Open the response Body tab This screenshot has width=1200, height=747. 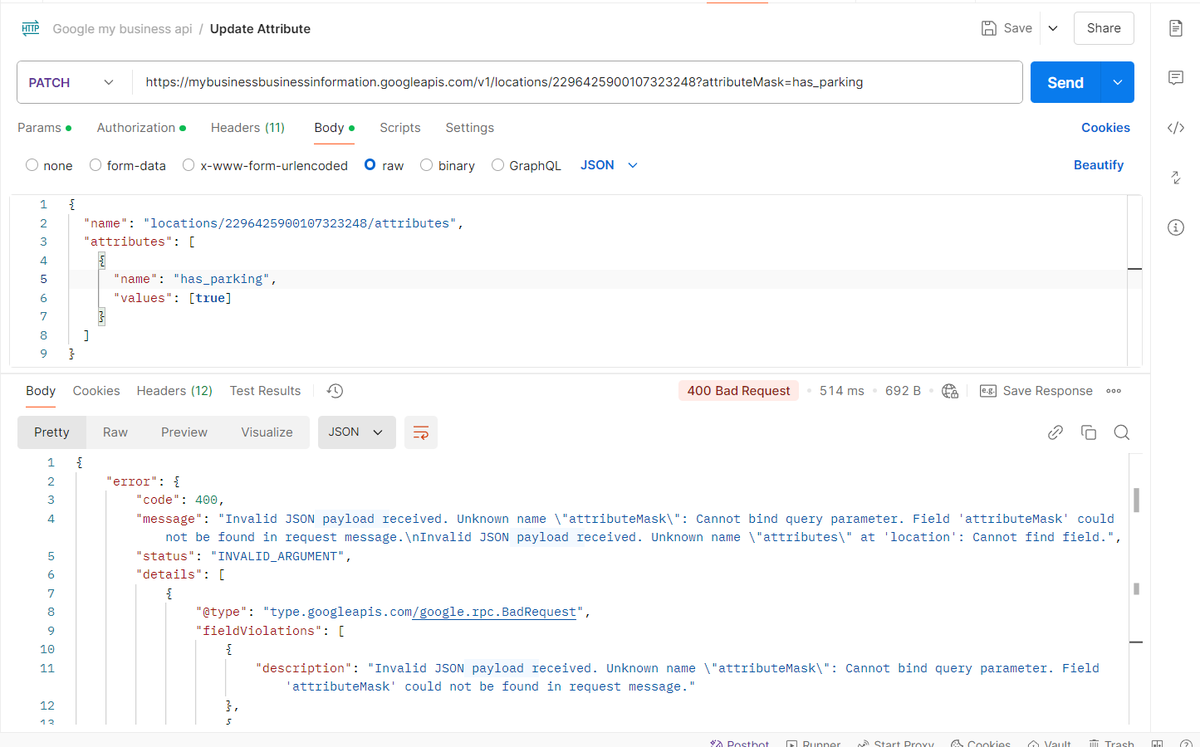point(41,391)
